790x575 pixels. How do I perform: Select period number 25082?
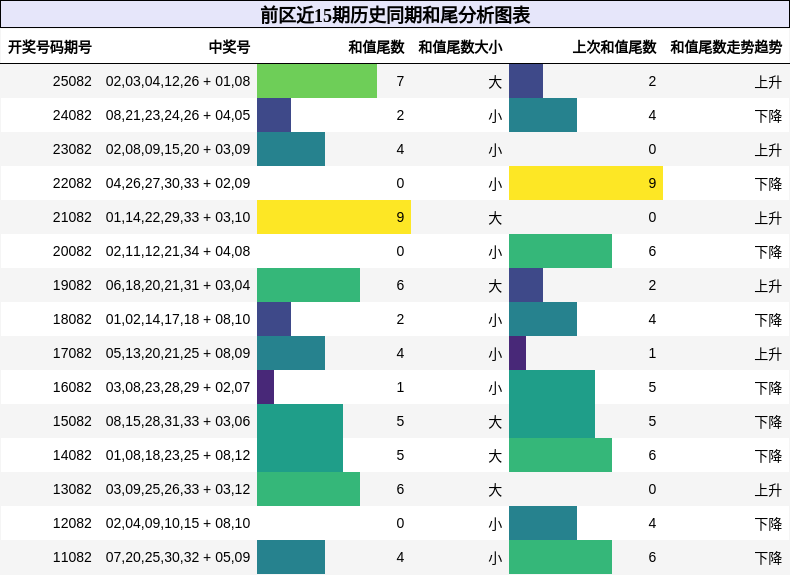pyautogui.click(x=72, y=81)
